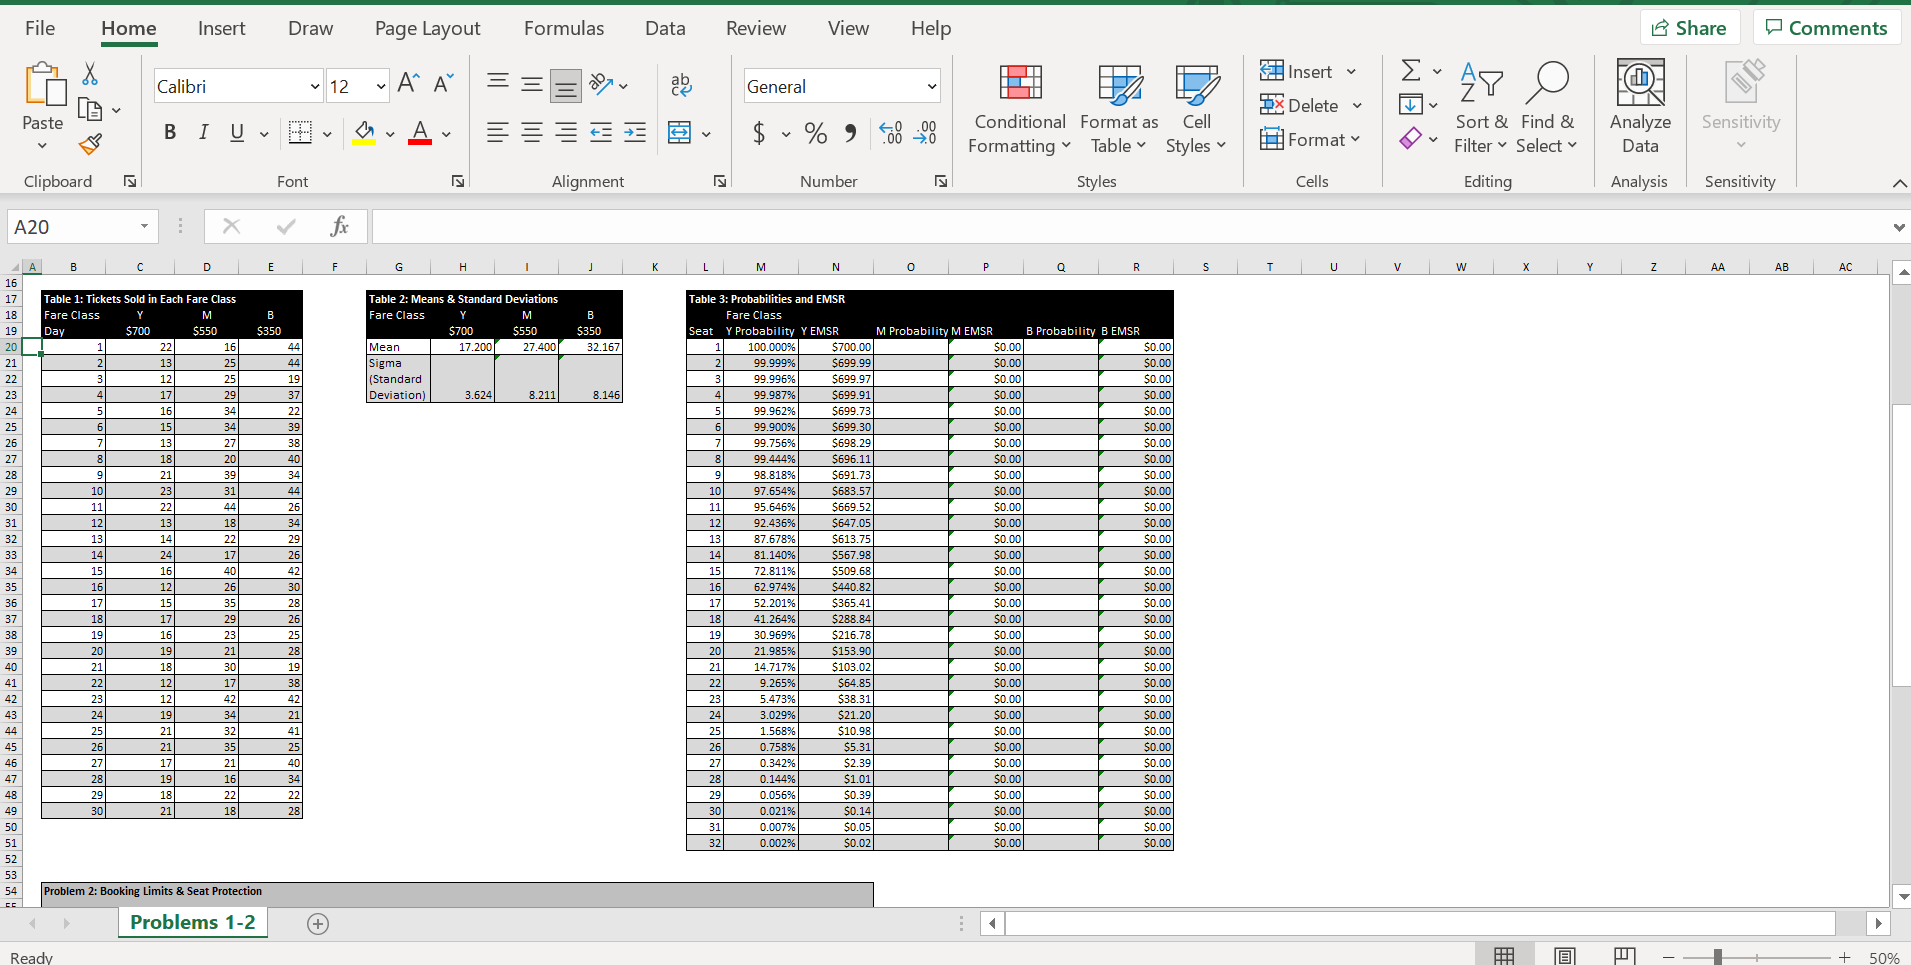Viewport: 1911px width, 965px height.
Task: Toggle bold formatting
Action: 169,131
